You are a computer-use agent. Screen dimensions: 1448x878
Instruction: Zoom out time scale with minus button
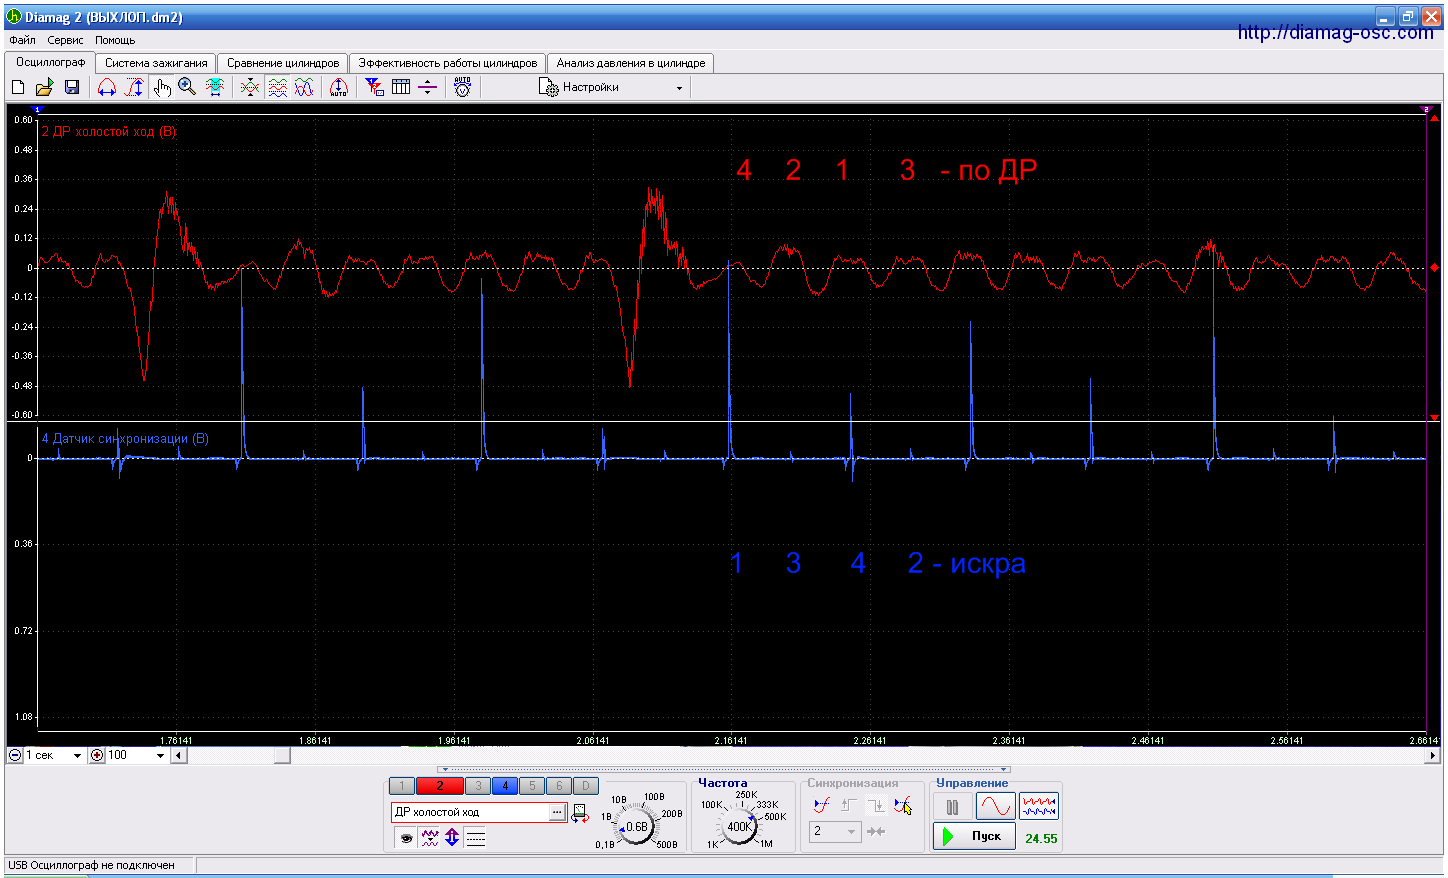point(15,756)
